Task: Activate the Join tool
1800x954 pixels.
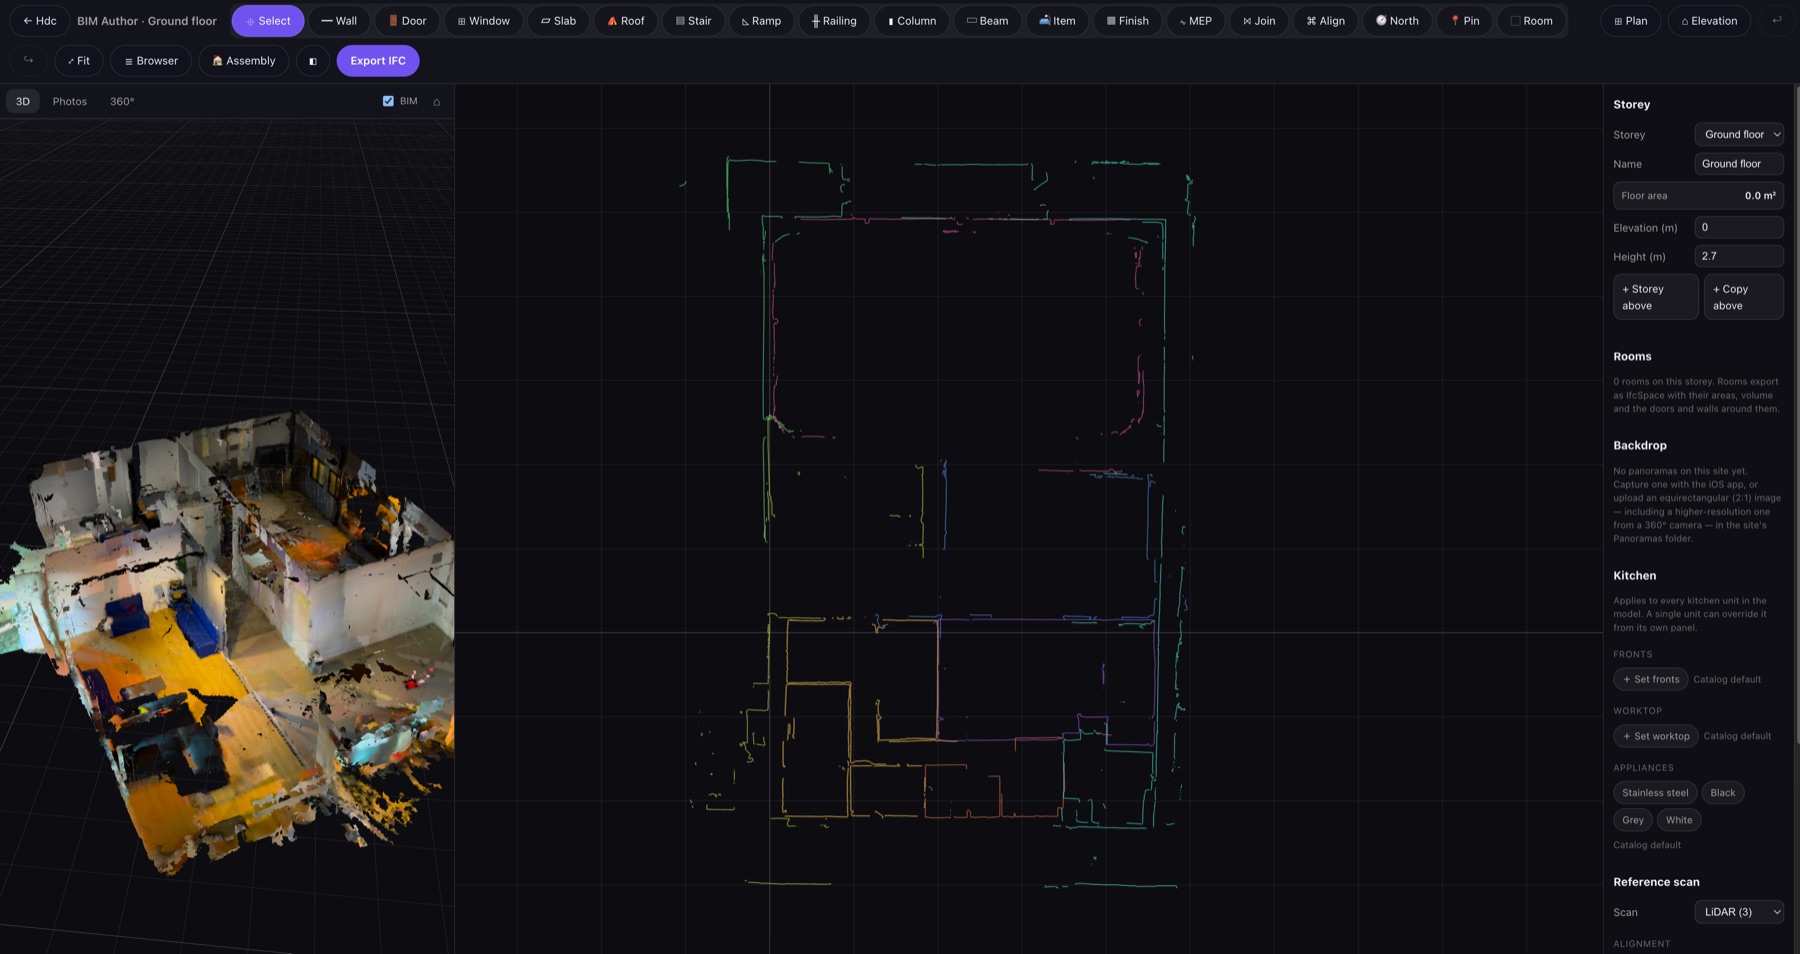Action: (1259, 21)
